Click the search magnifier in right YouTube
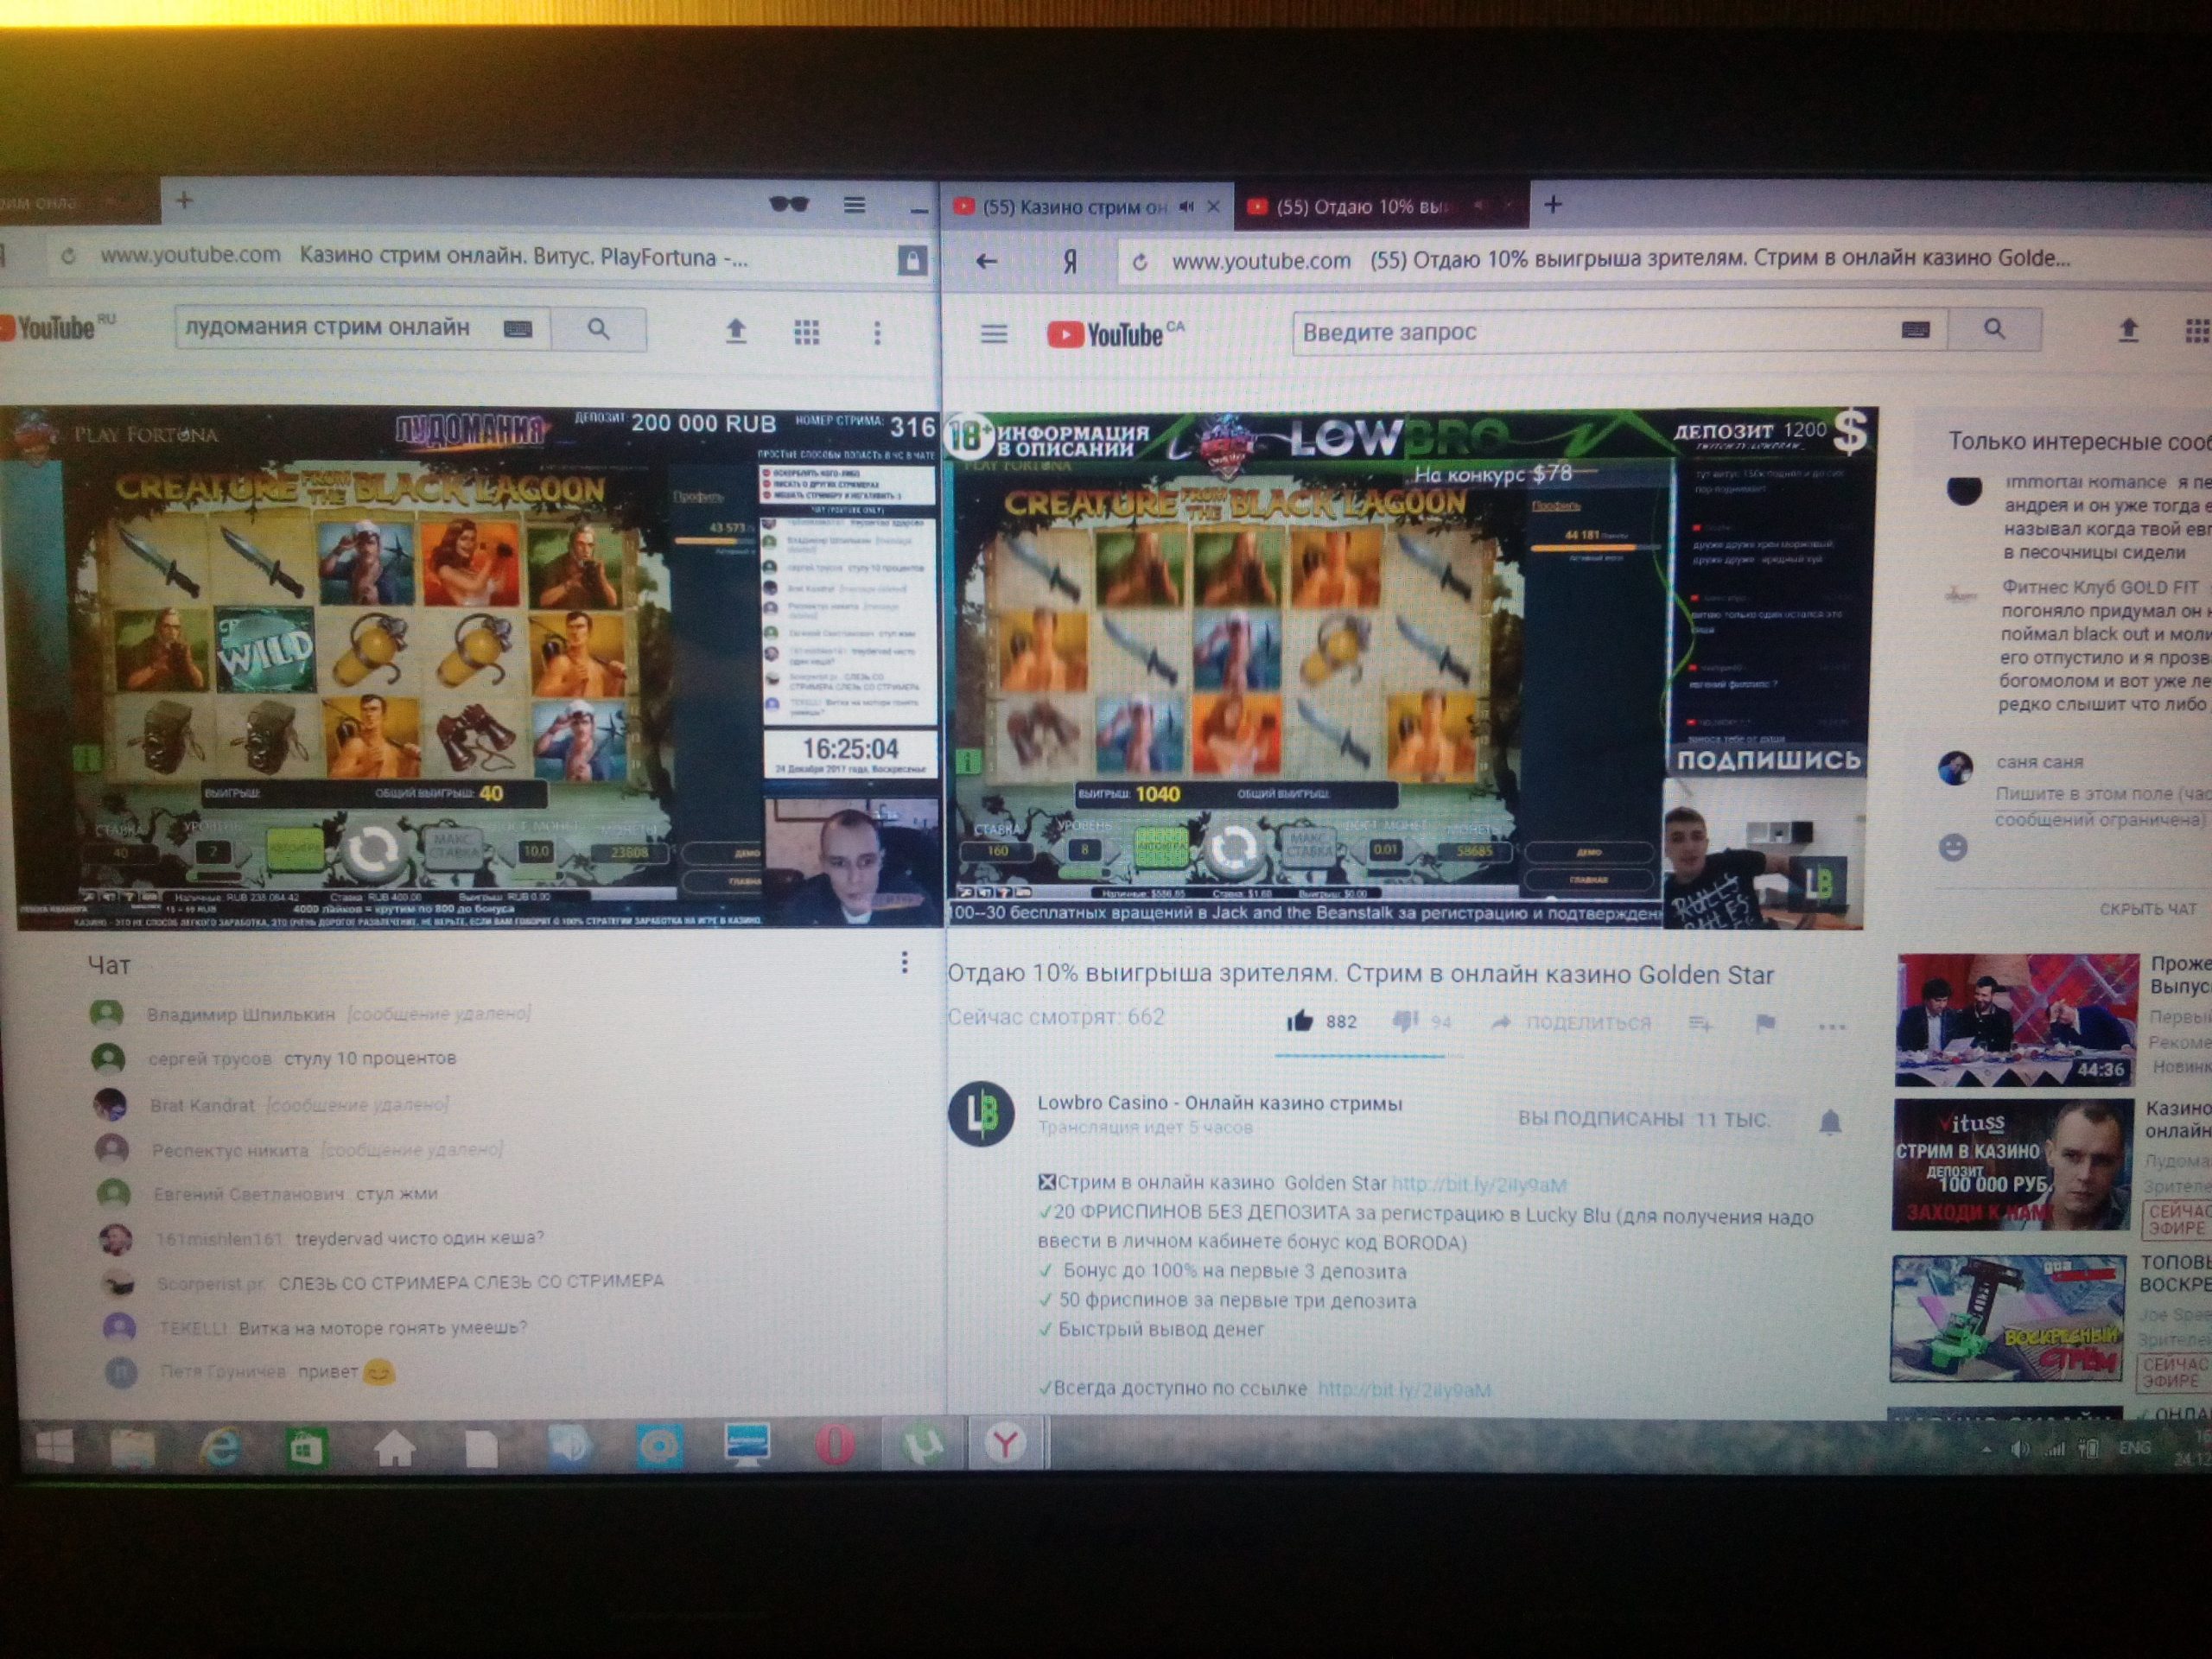Image resolution: width=2212 pixels, height=1659 pixels. click(1993, 329)
